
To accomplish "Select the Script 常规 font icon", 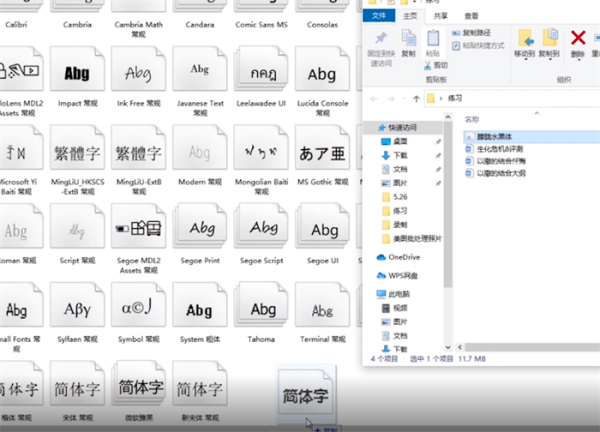I will pos(77,226).
